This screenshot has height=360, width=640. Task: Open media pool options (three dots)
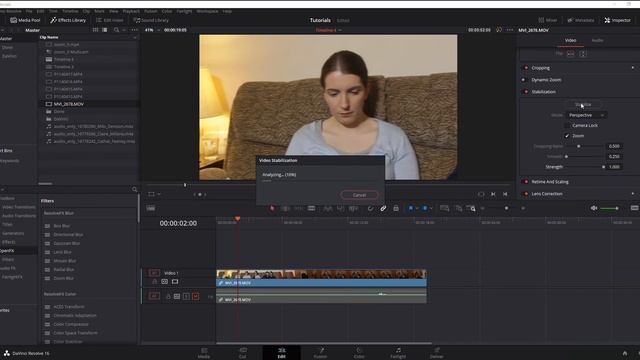coord(134,30)
